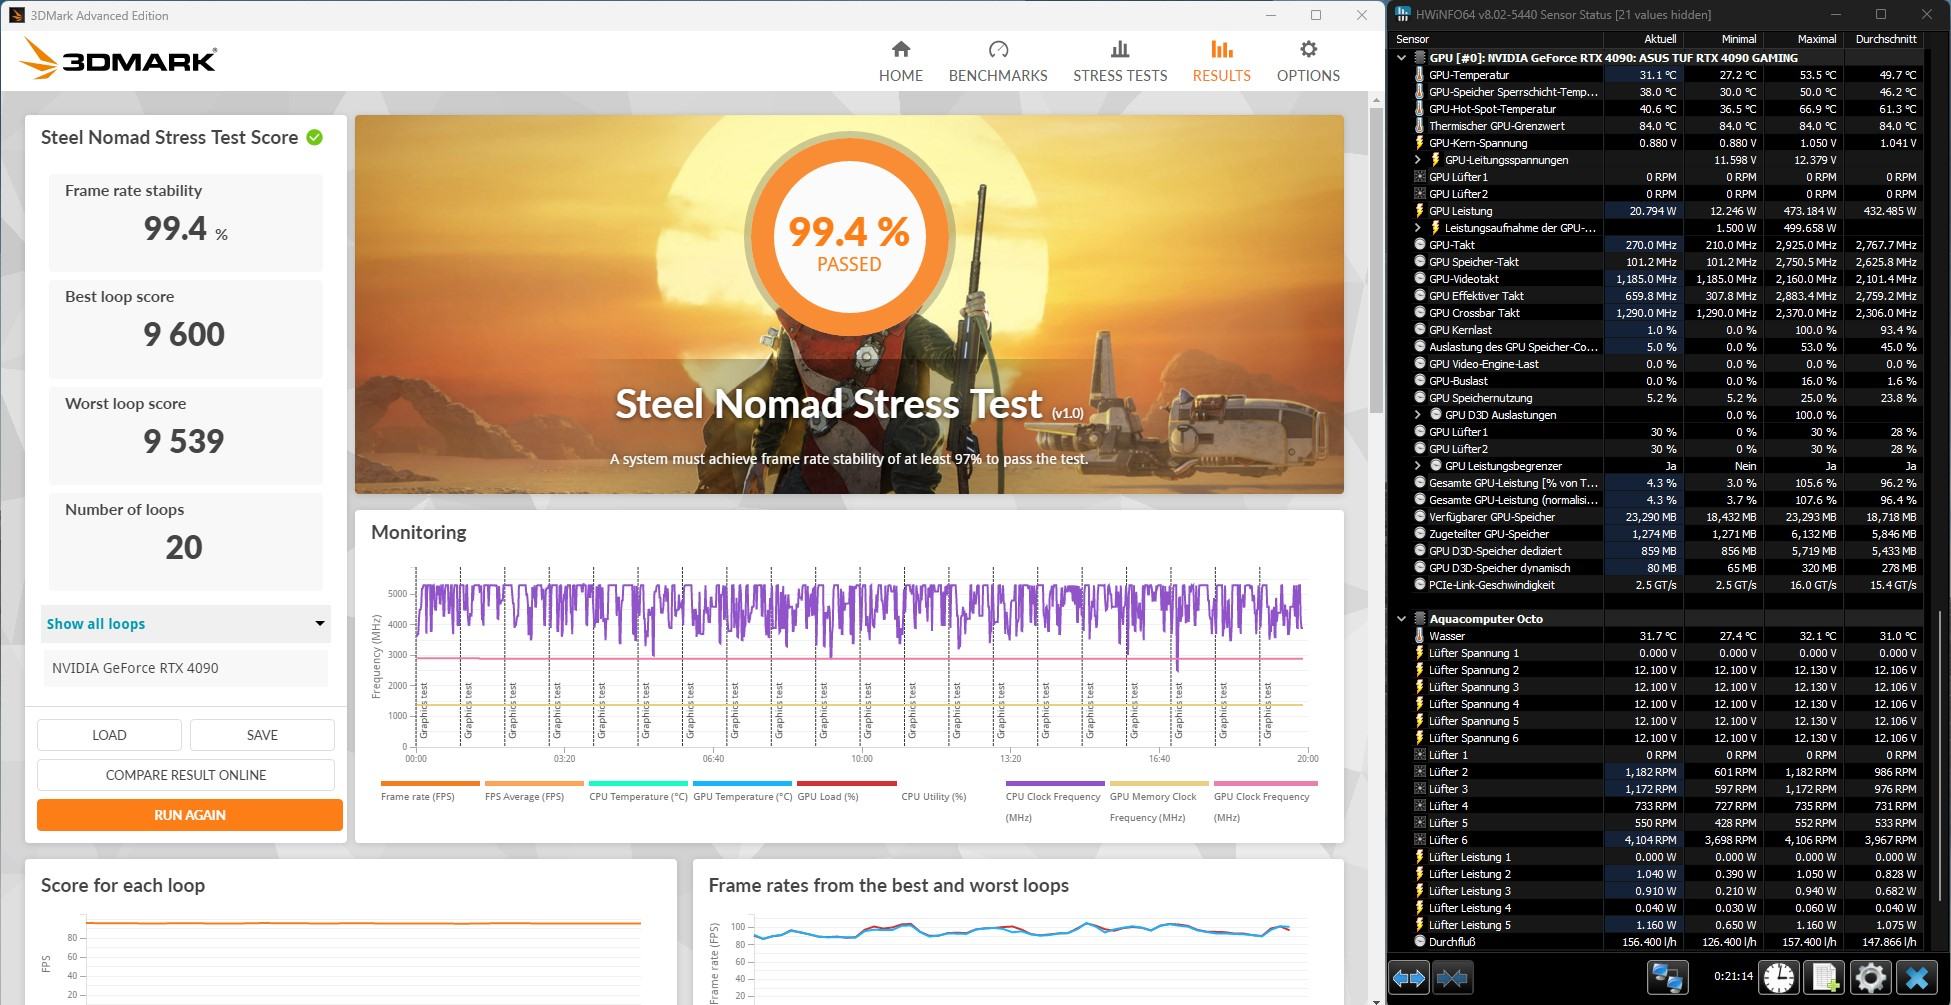Click the round icon beside Durchfluß
This screenshot has height=1005, width=1951.
pyautogui.click(x=1419, y=942)
